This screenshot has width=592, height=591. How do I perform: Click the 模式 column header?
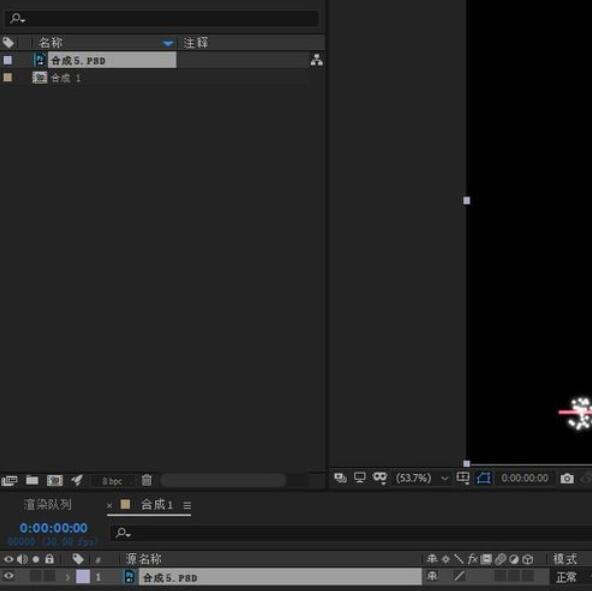coord(565,559)
